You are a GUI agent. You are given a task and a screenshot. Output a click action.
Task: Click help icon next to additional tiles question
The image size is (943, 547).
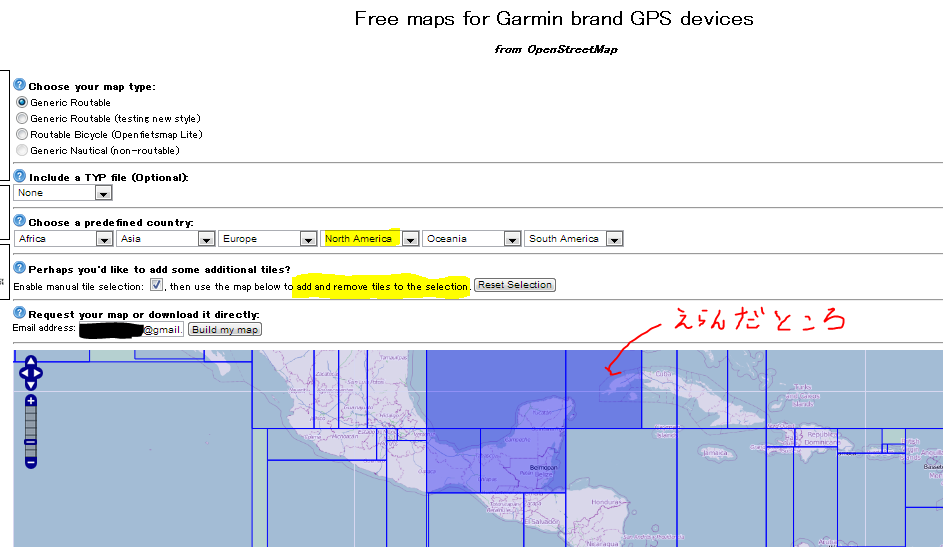pos(19,269)
